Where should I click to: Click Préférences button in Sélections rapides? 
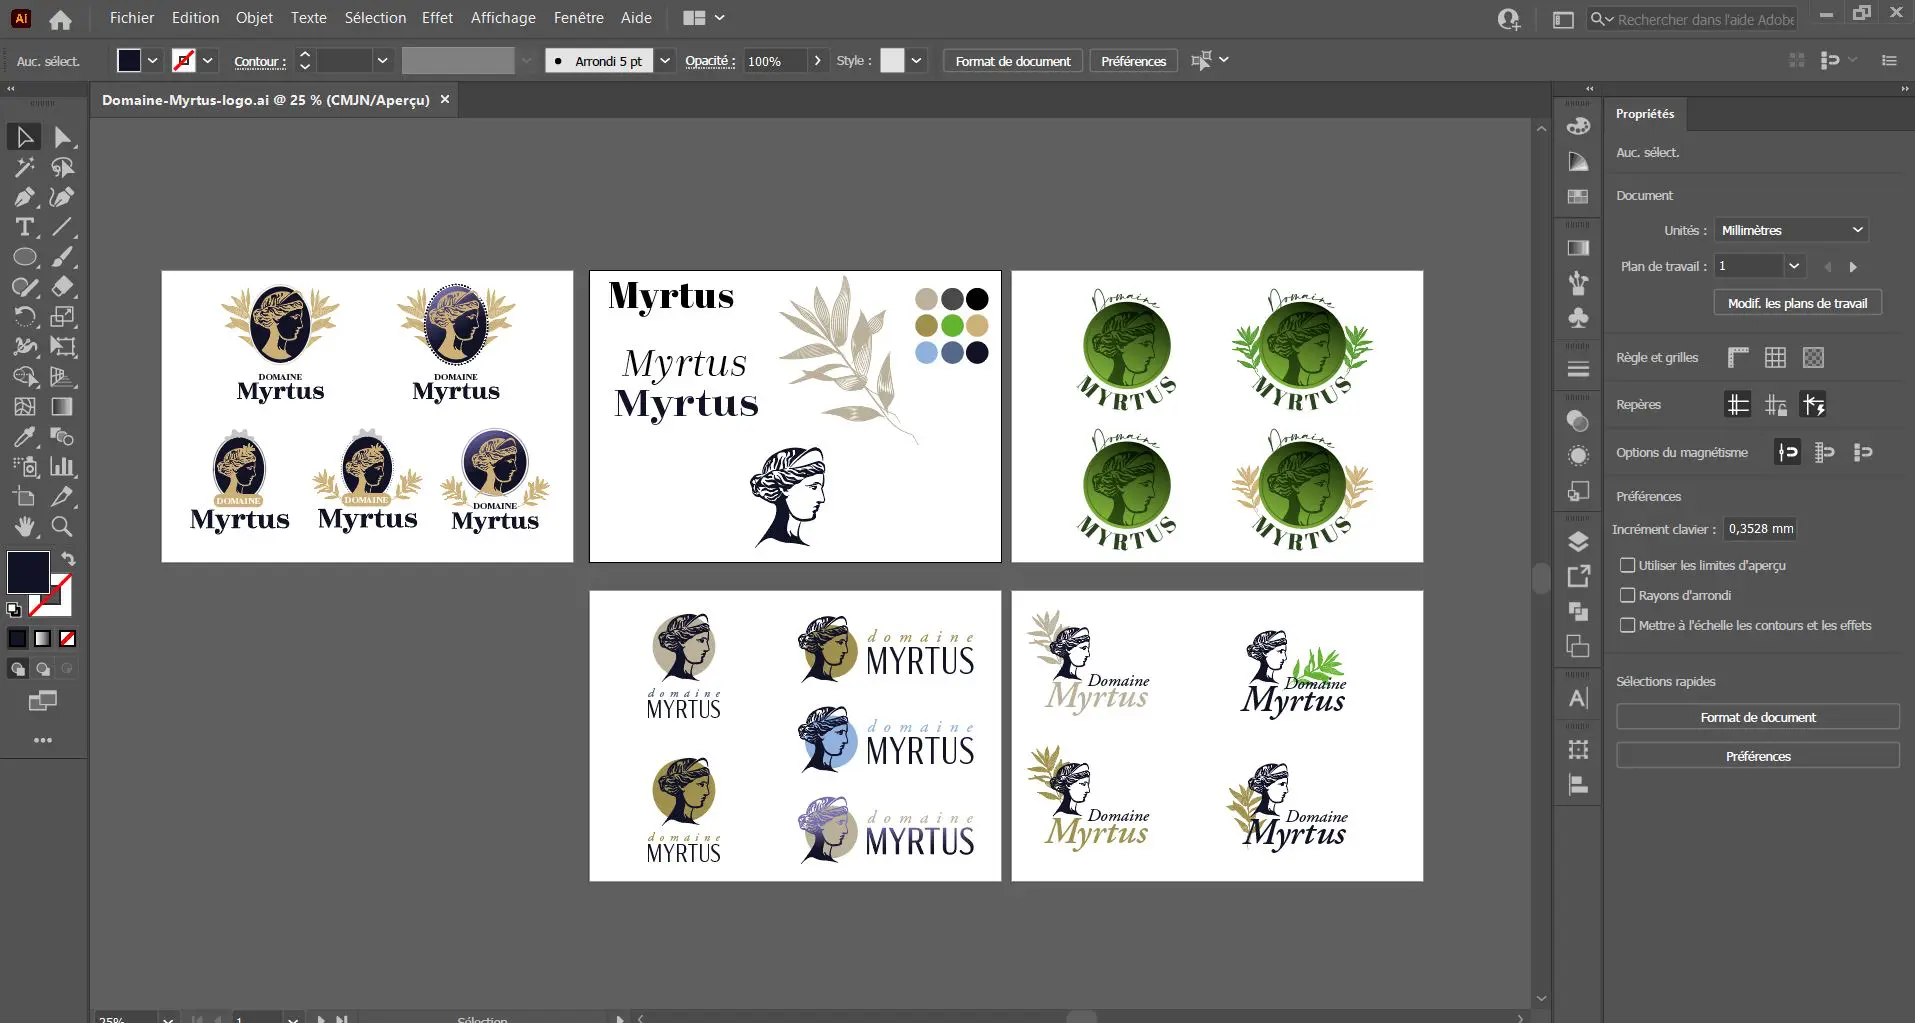click(1757, 756)
